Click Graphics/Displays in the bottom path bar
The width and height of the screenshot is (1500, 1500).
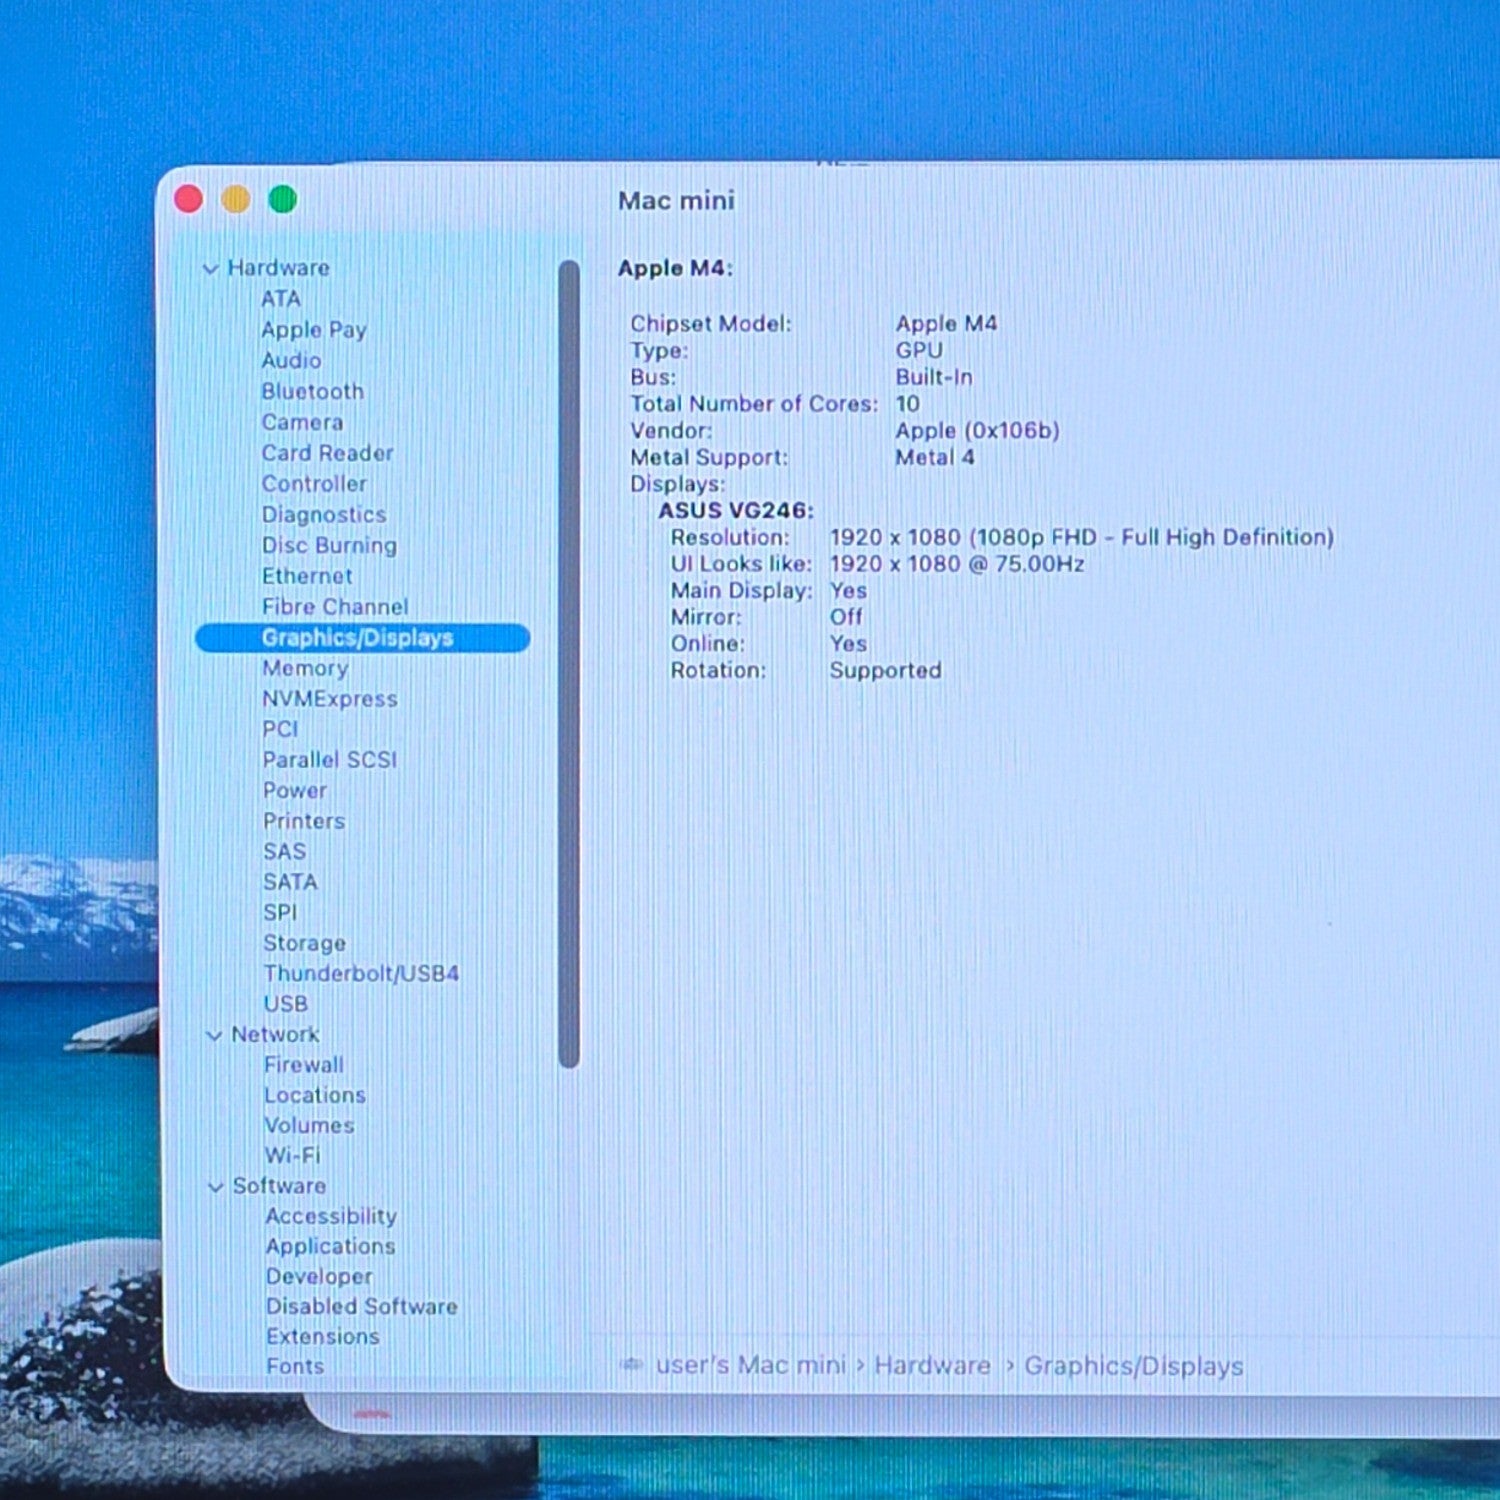(1134, 1366)
